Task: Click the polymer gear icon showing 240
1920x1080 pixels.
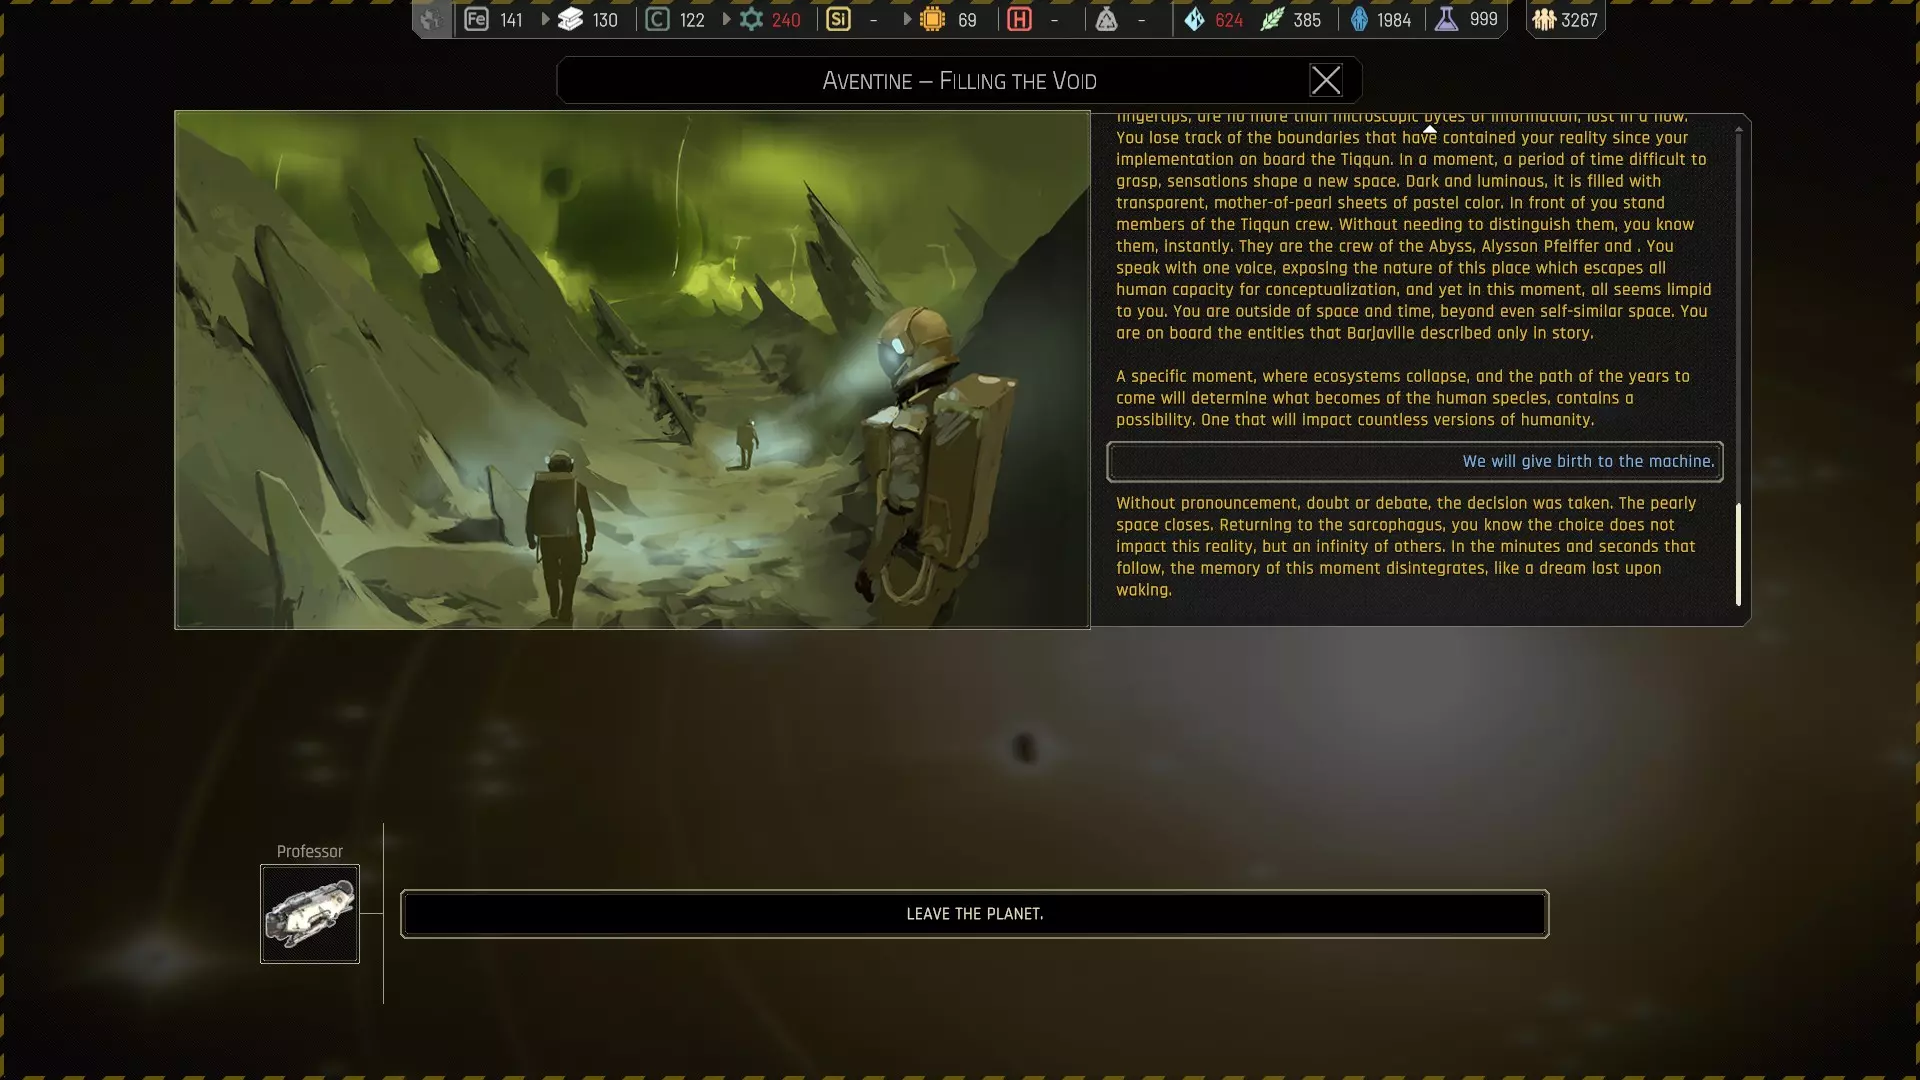Action: pyautogui.click(x=751, y=19)
